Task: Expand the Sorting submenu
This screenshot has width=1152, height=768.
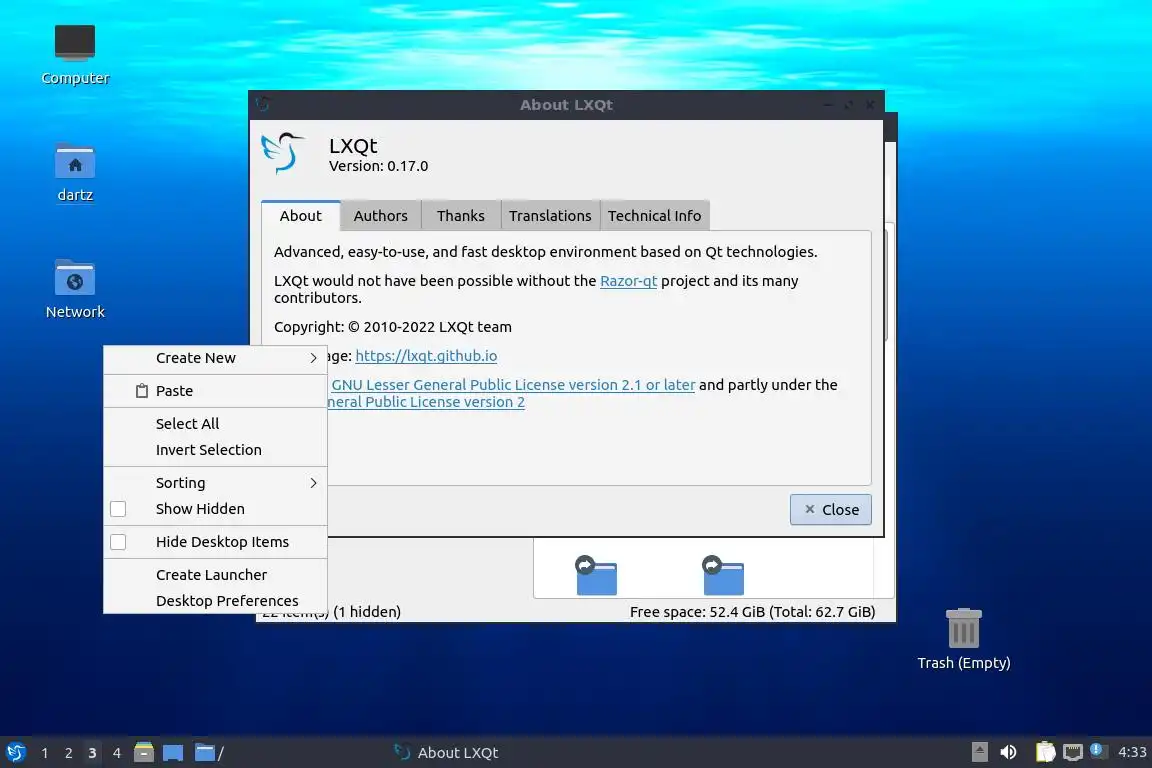Action: [215, 483]
